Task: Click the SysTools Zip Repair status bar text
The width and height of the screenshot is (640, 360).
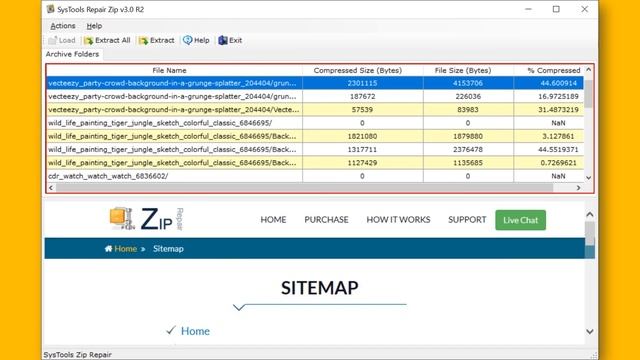Action: point(78,354)
